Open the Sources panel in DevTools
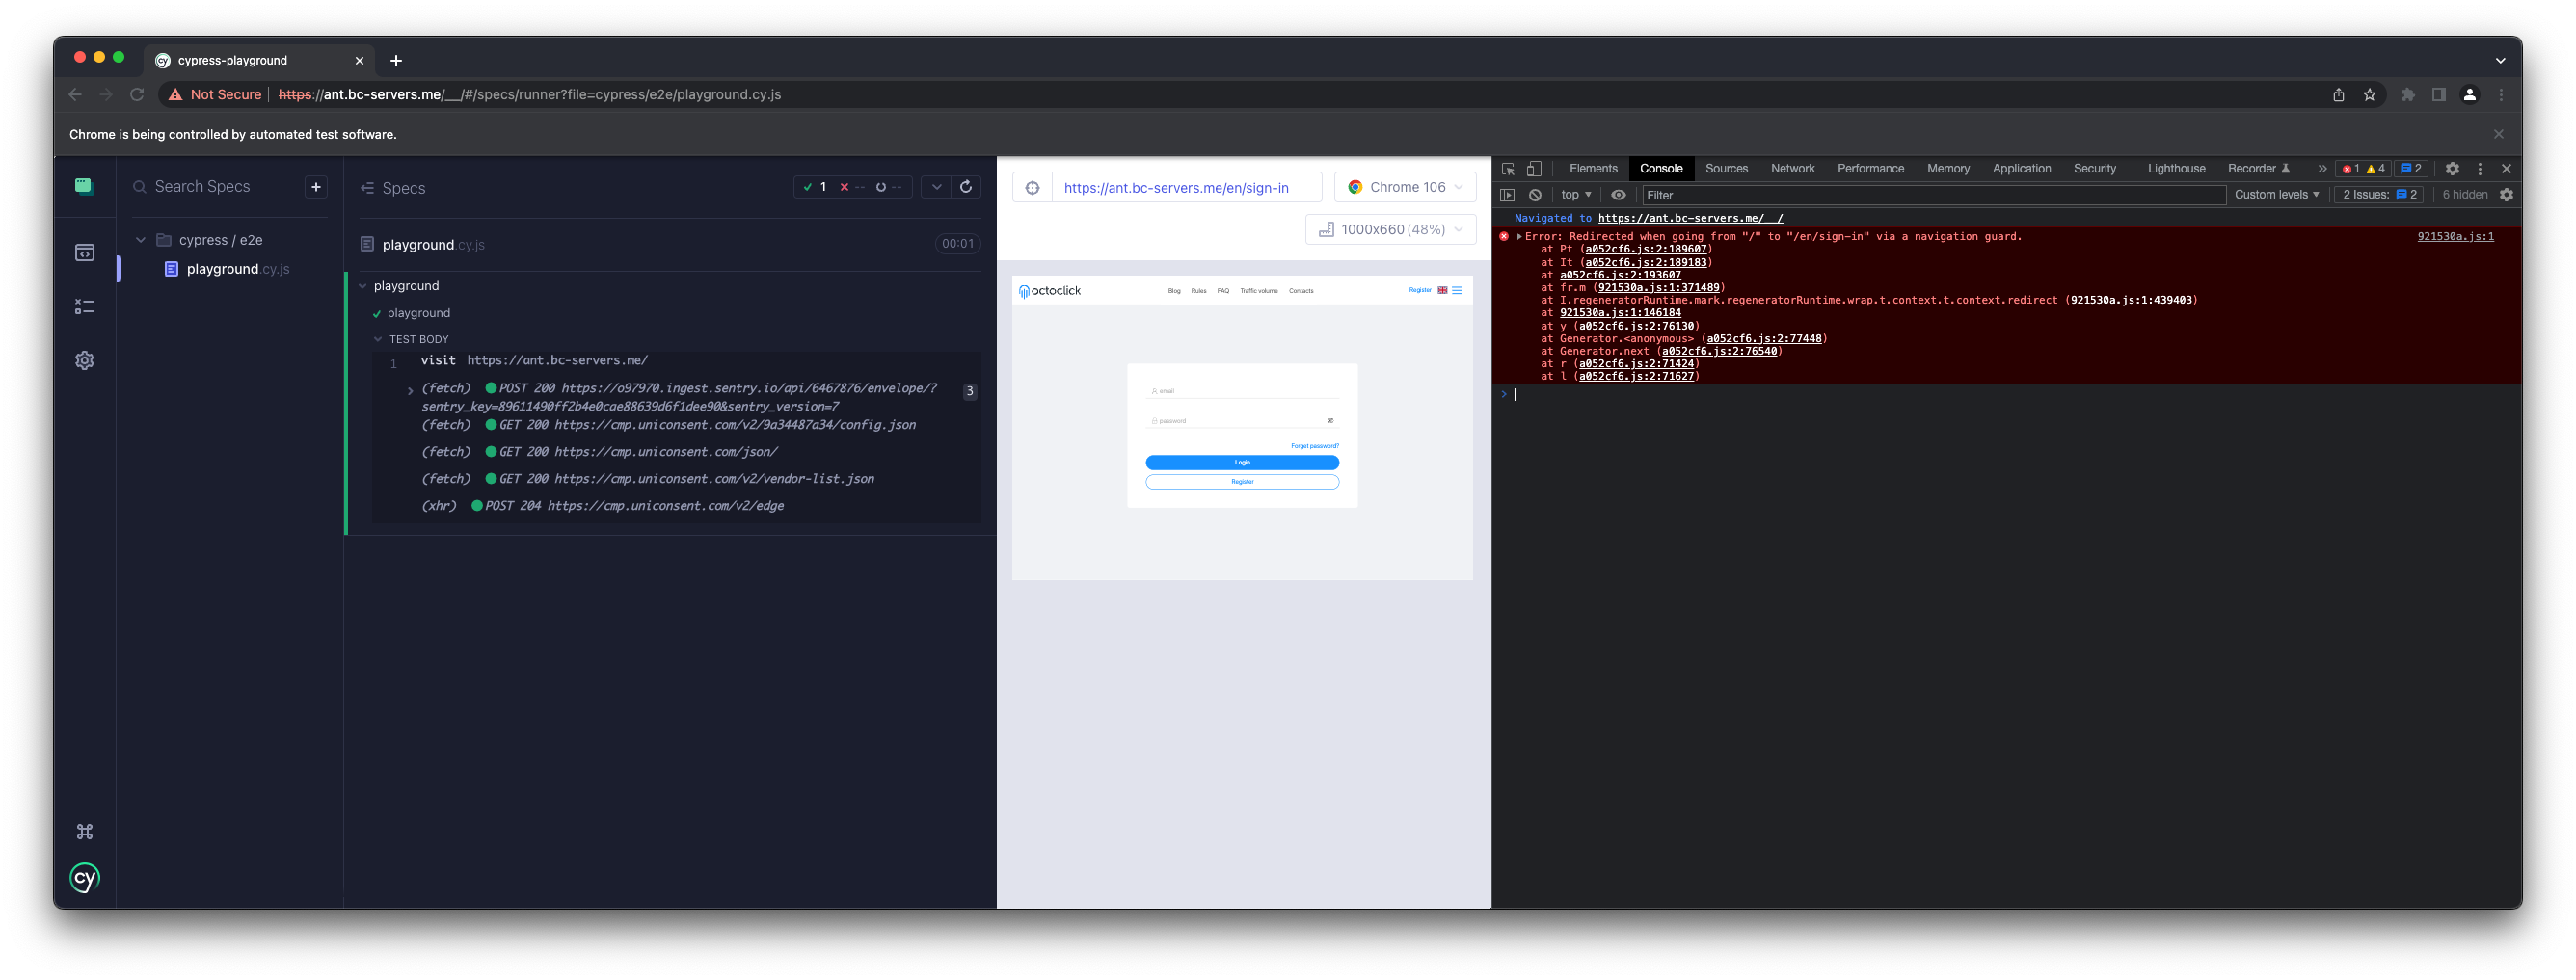2576x980 pixels. point(1726,169)
